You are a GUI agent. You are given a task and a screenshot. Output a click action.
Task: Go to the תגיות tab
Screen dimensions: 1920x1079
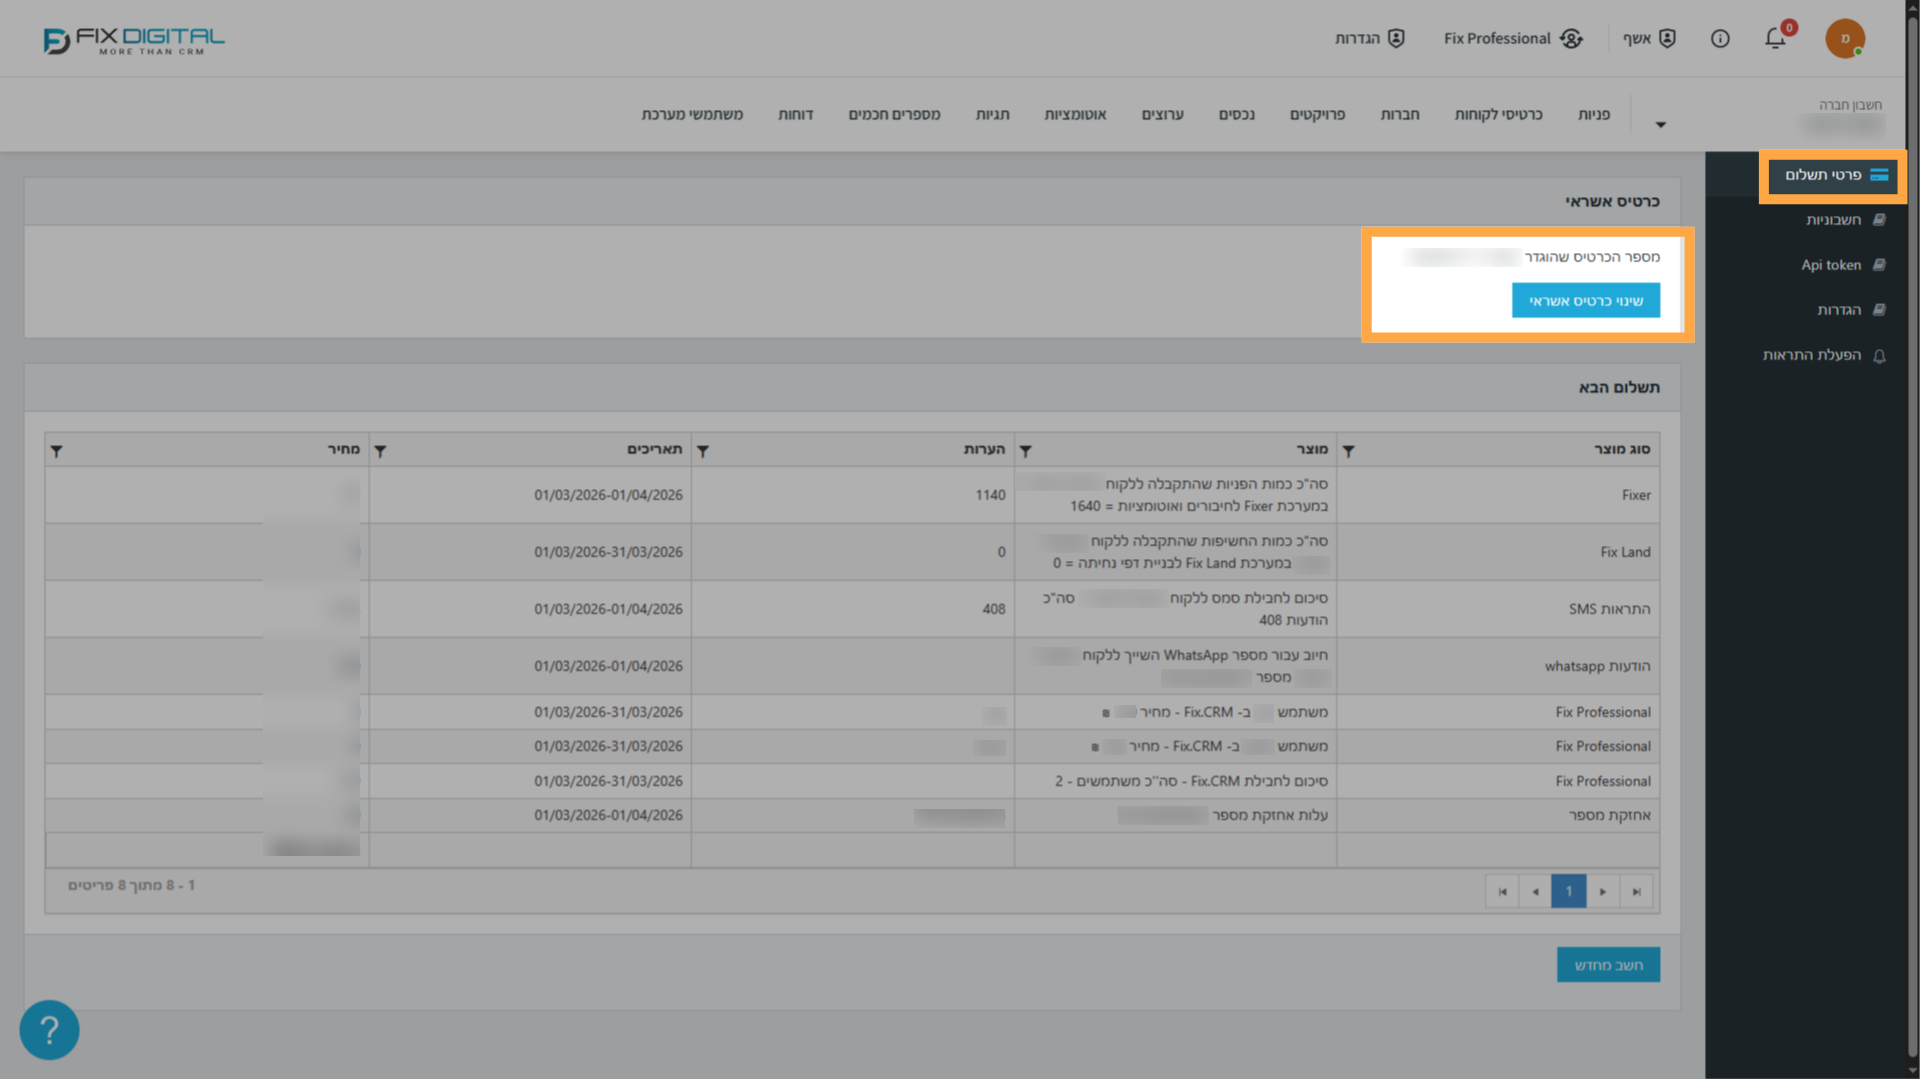click(992, 114)
